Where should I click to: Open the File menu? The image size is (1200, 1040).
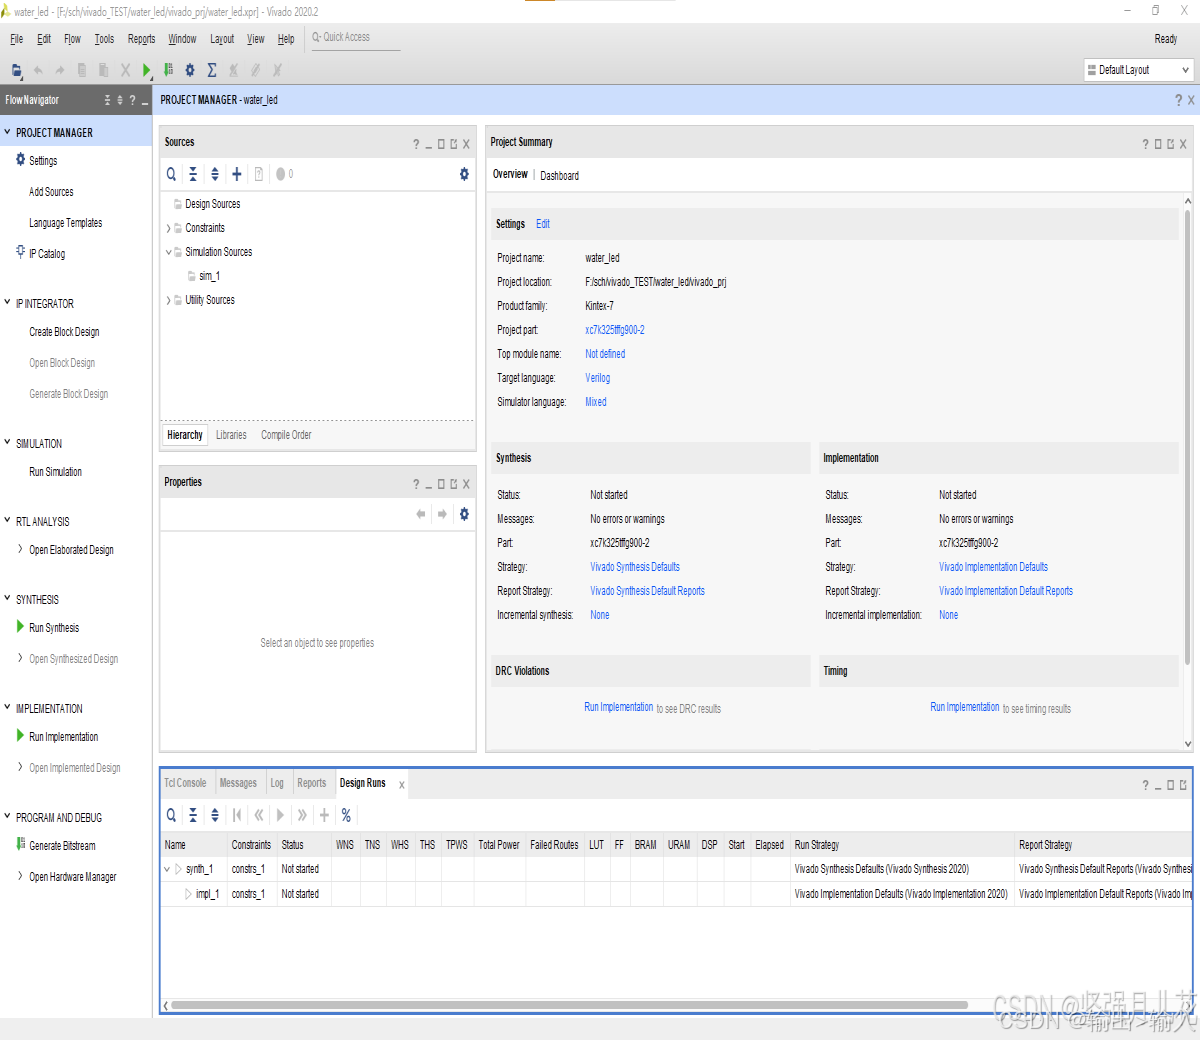point(17,39)
